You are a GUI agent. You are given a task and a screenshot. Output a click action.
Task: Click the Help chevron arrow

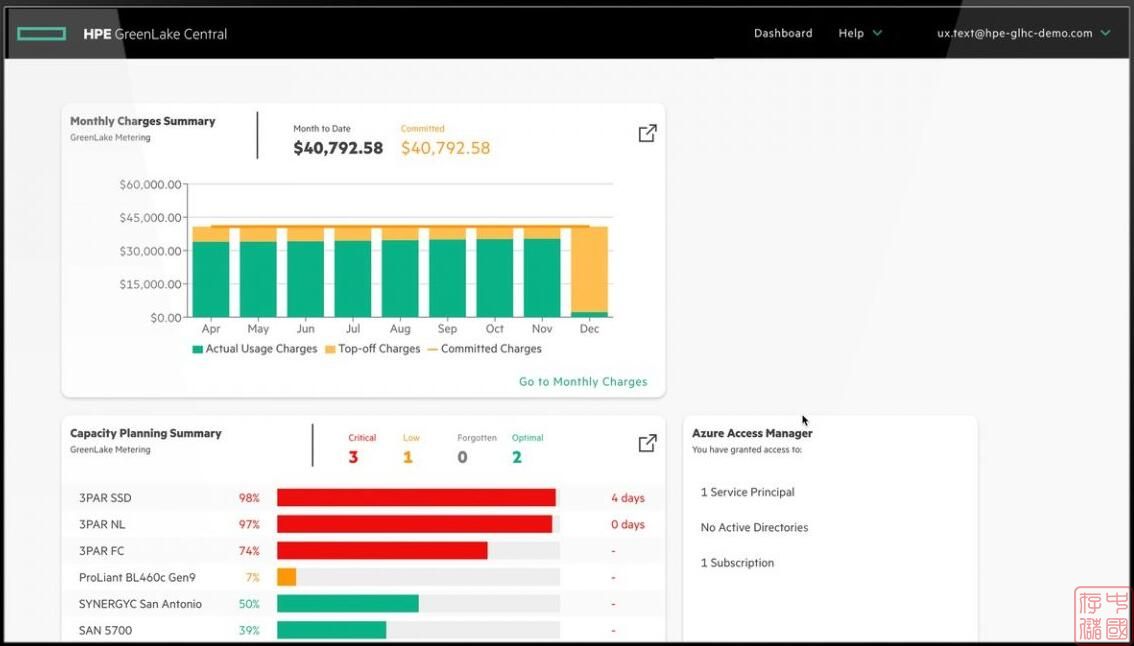[877, 33]
